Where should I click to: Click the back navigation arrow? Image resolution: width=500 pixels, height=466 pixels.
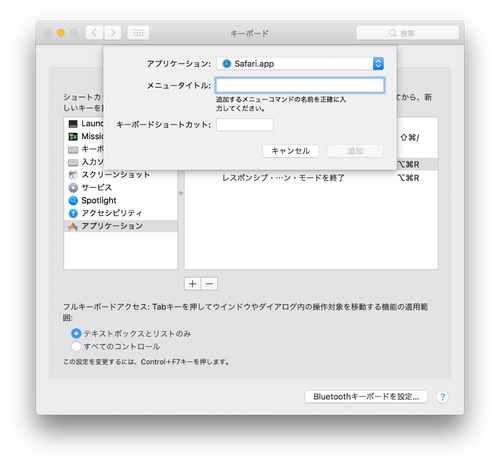click(94, 33)
